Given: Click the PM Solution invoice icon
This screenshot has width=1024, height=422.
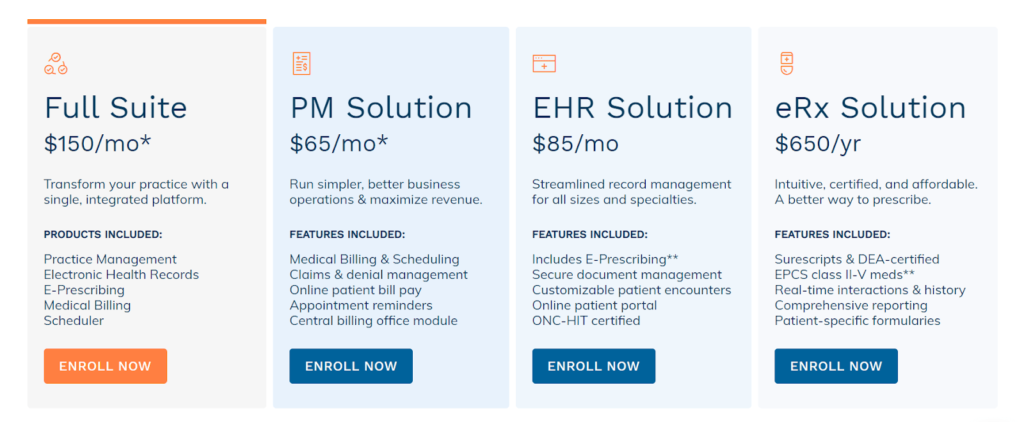Looking at the screenshot, I should [301, 63].
